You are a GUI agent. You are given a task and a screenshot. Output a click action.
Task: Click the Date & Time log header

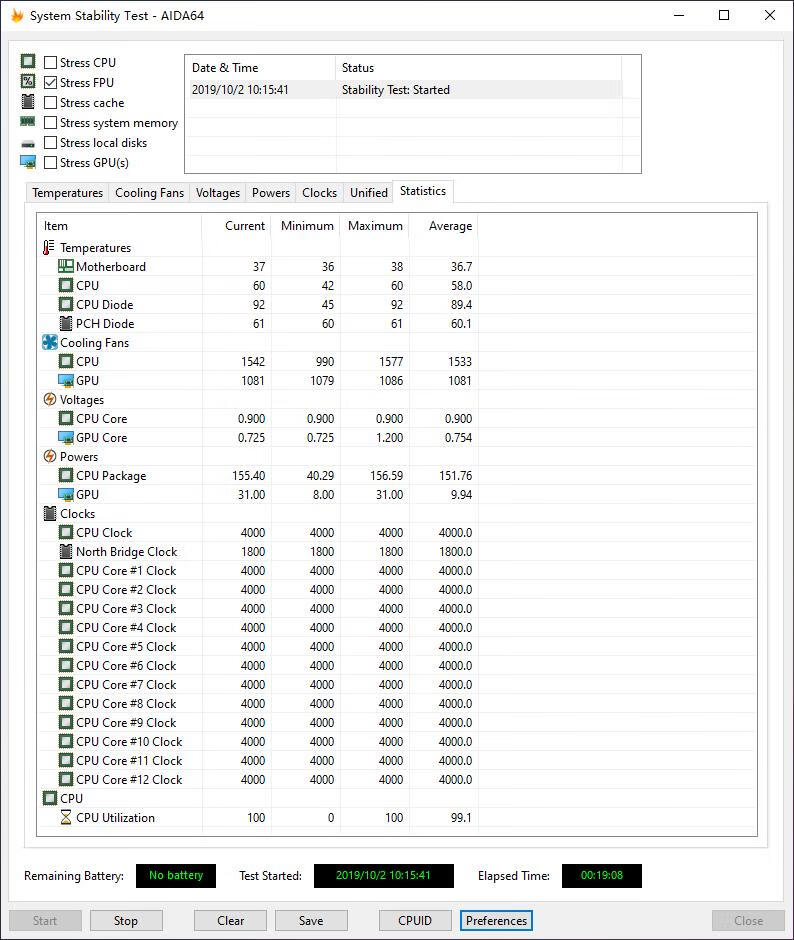click(261, 68)
